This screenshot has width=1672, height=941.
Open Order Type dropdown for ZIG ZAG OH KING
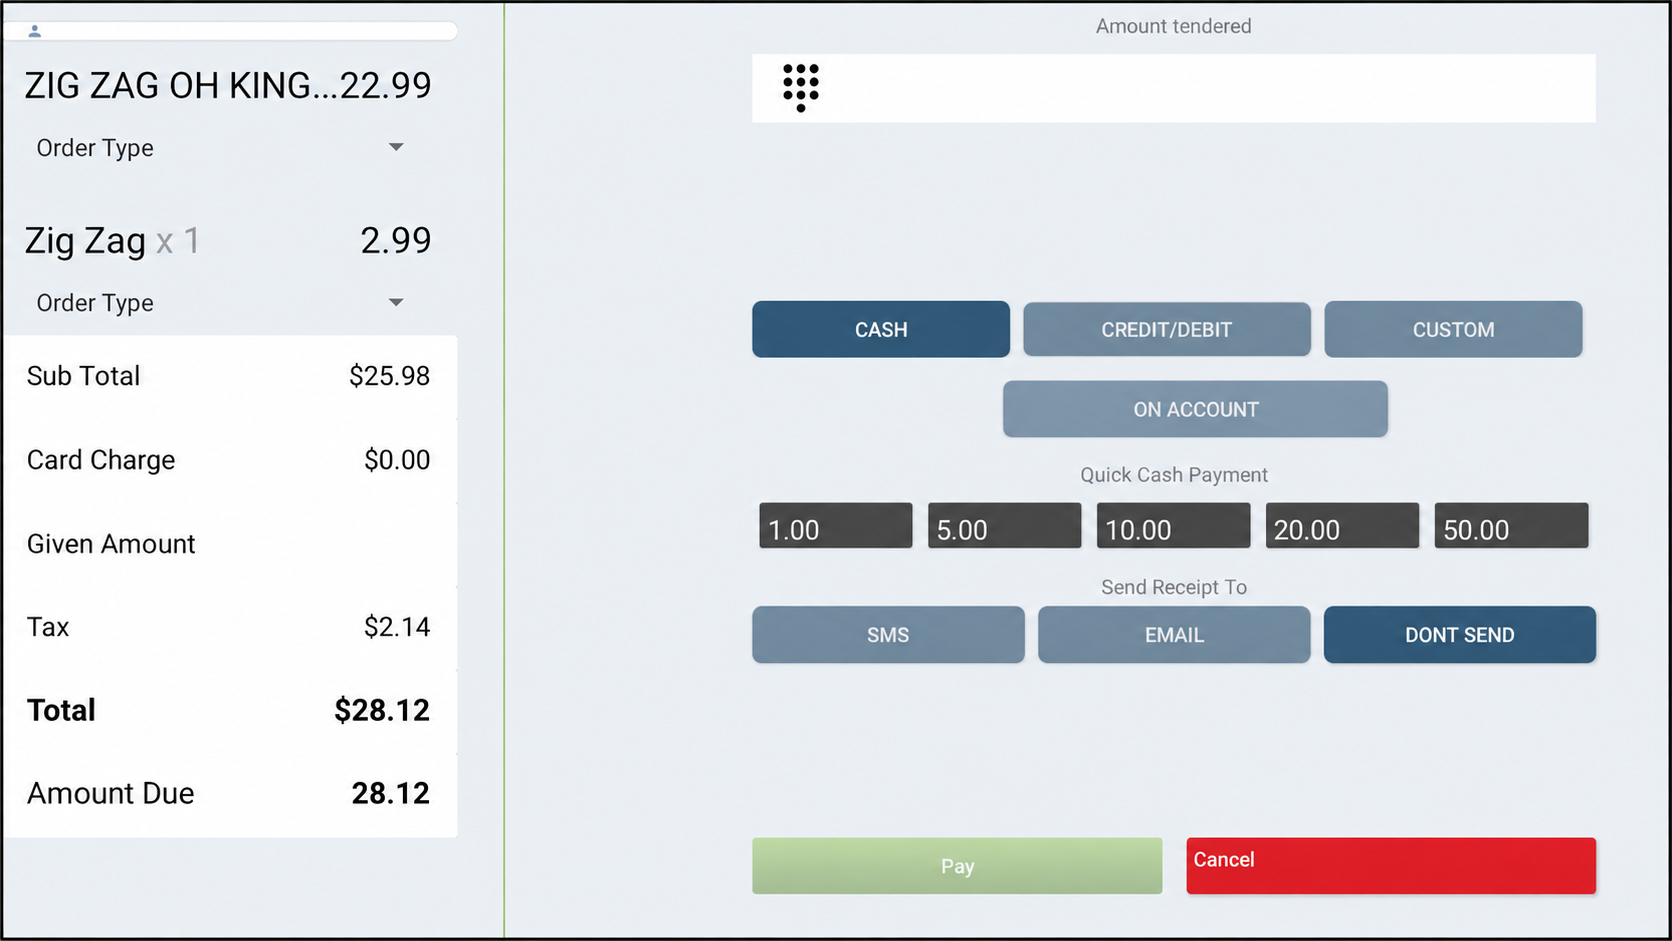tap(220, 148)
